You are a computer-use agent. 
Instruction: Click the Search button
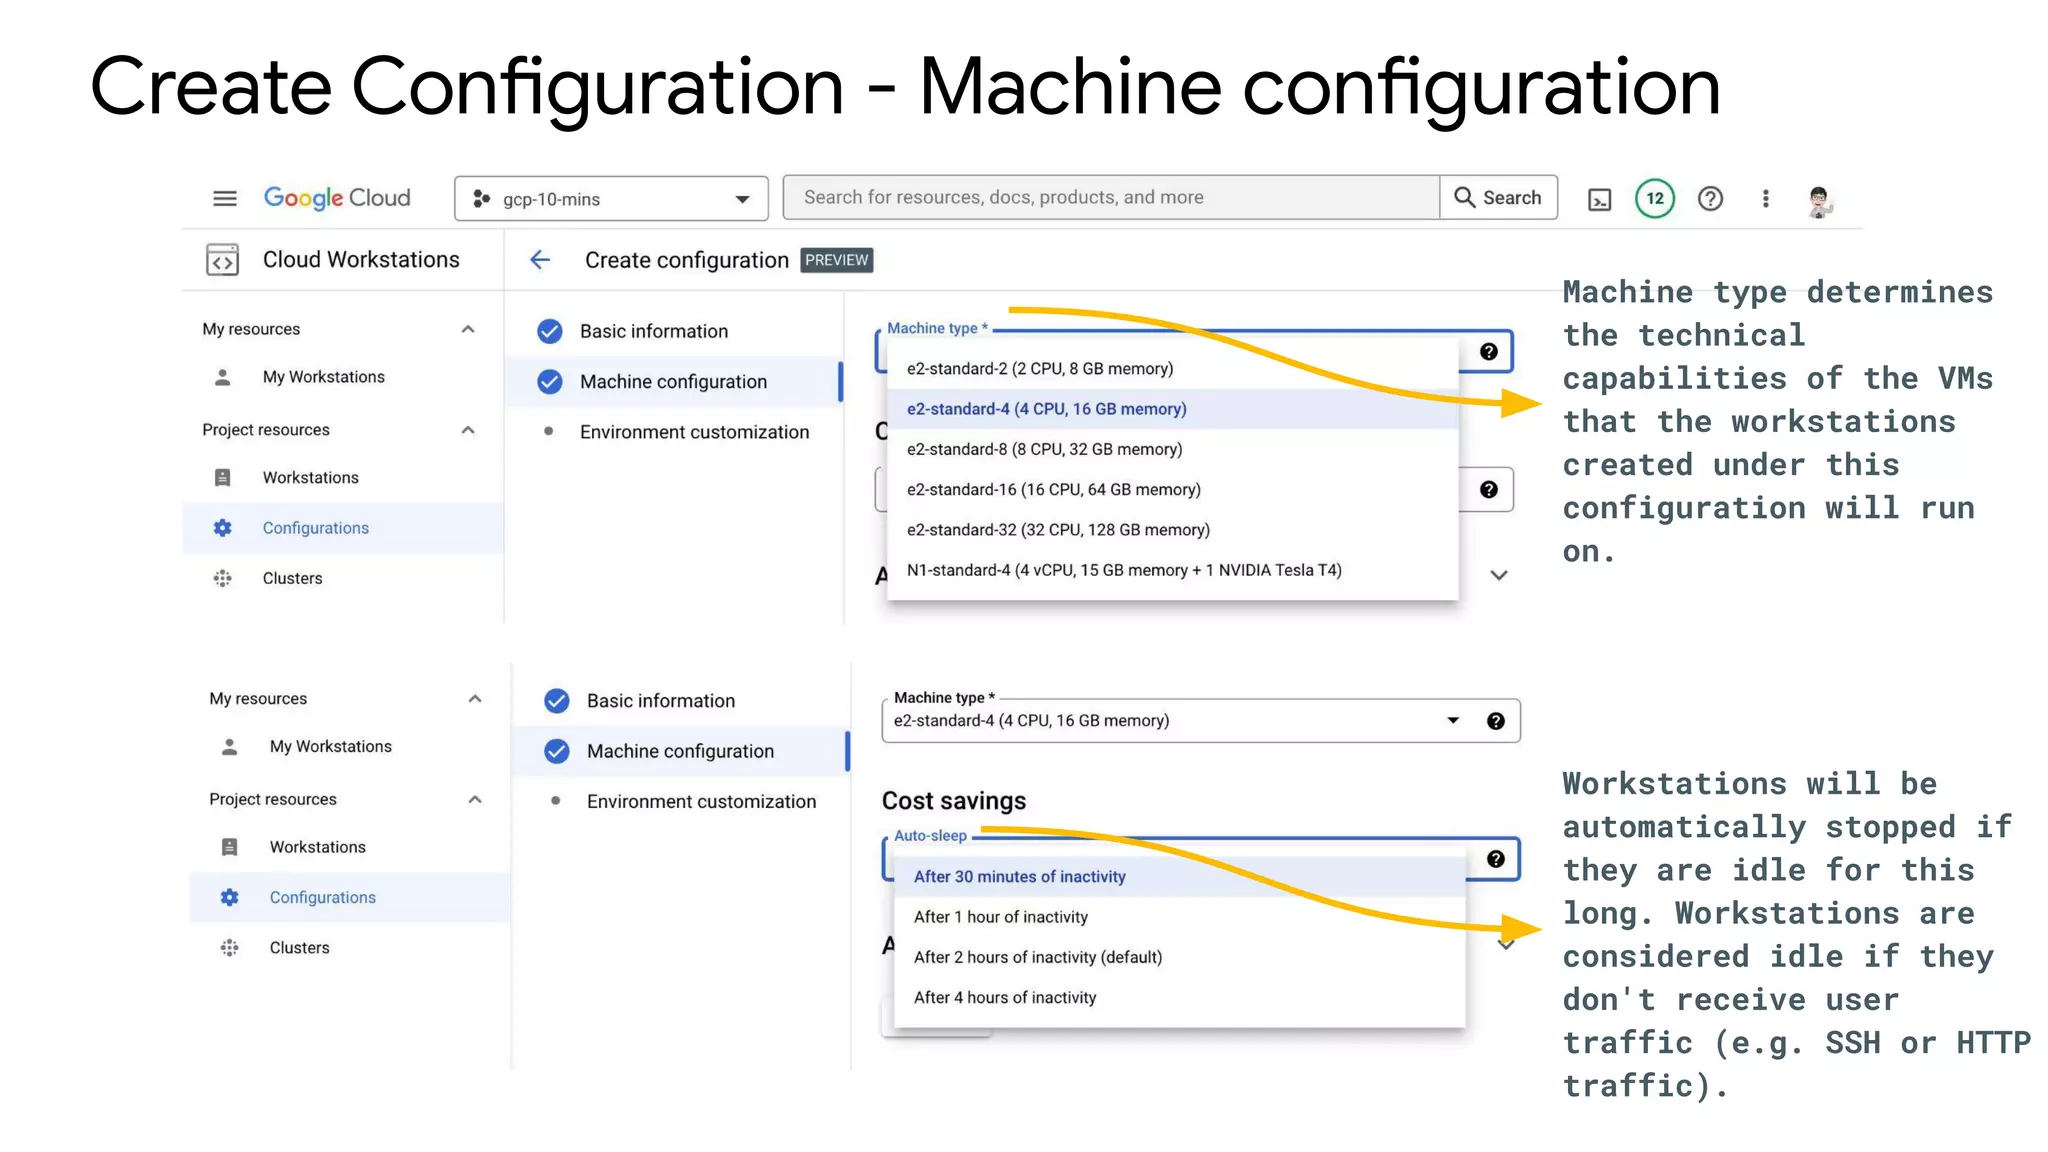point(1498,197)
